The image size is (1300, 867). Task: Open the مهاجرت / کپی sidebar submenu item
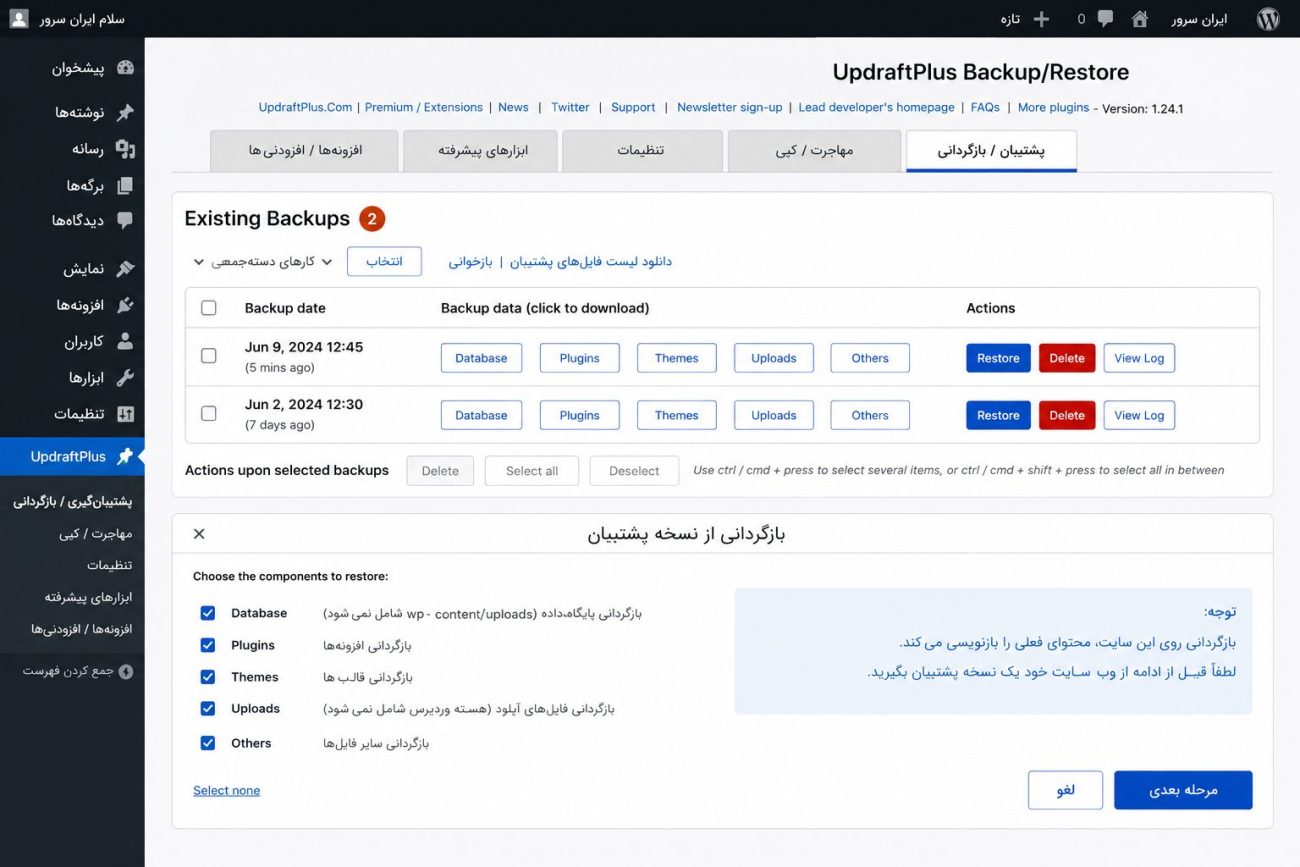(96, 534)
